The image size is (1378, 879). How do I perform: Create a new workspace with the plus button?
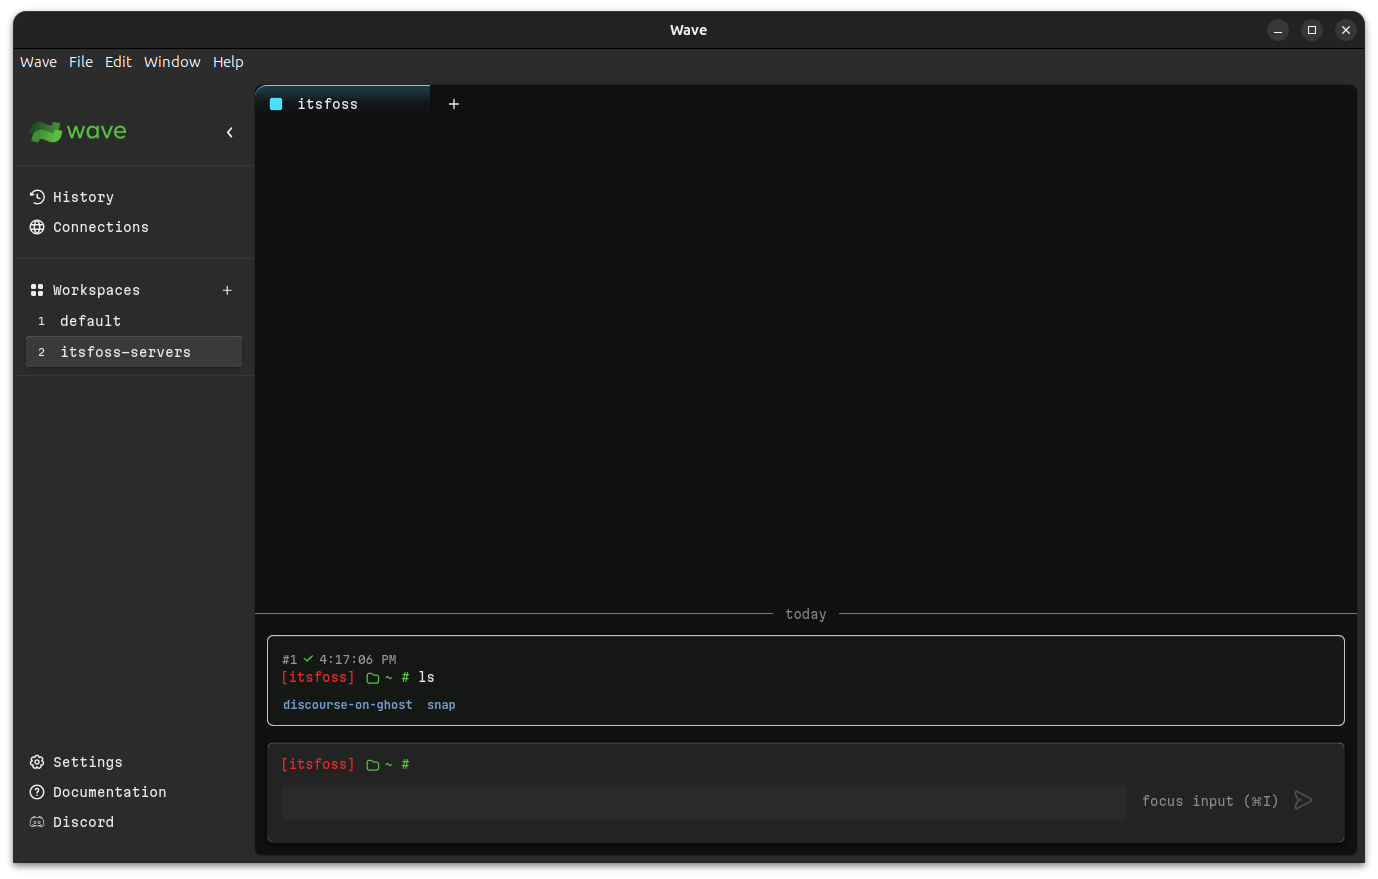coord(227,290)
